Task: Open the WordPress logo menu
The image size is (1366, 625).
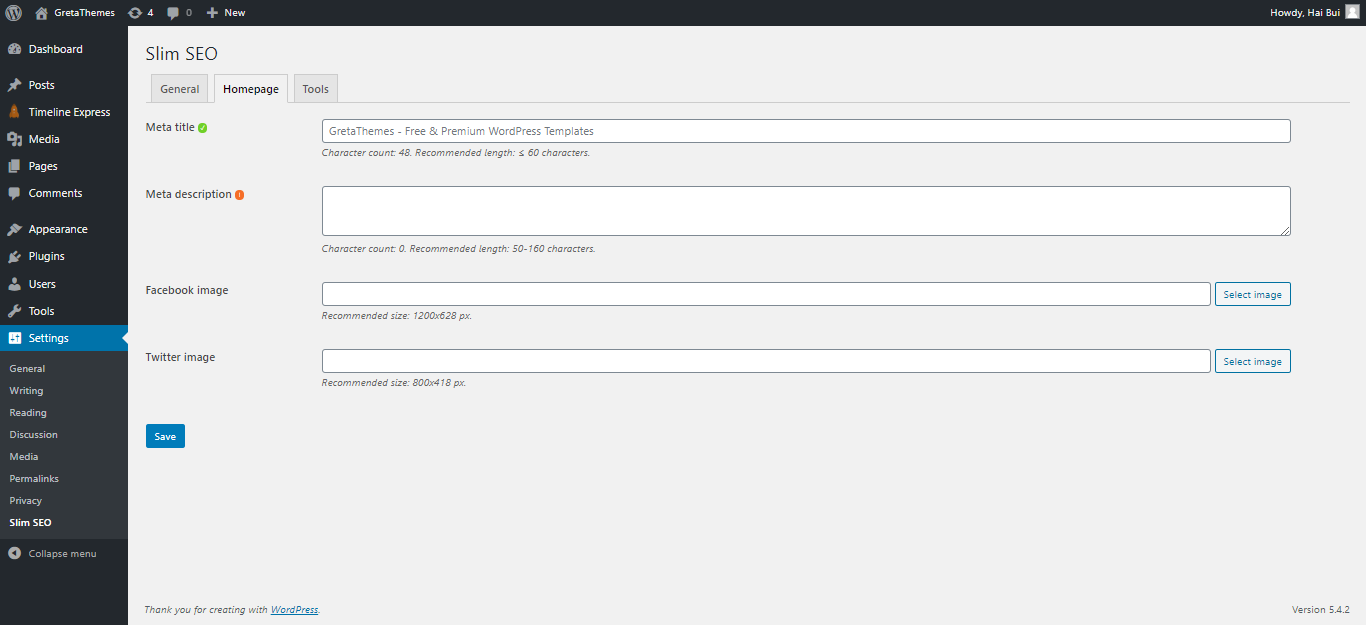Action: (x=11, y=12)
